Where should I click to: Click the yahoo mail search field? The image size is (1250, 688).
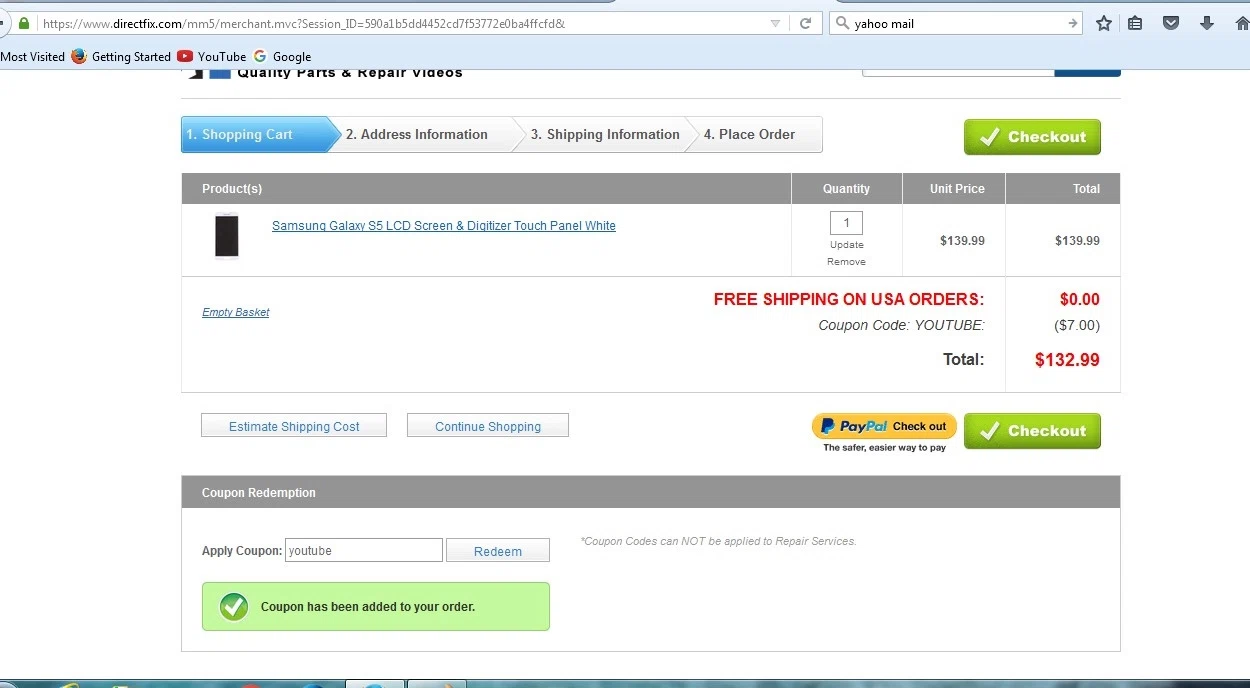pyautogui.click(x=955, y=23)
